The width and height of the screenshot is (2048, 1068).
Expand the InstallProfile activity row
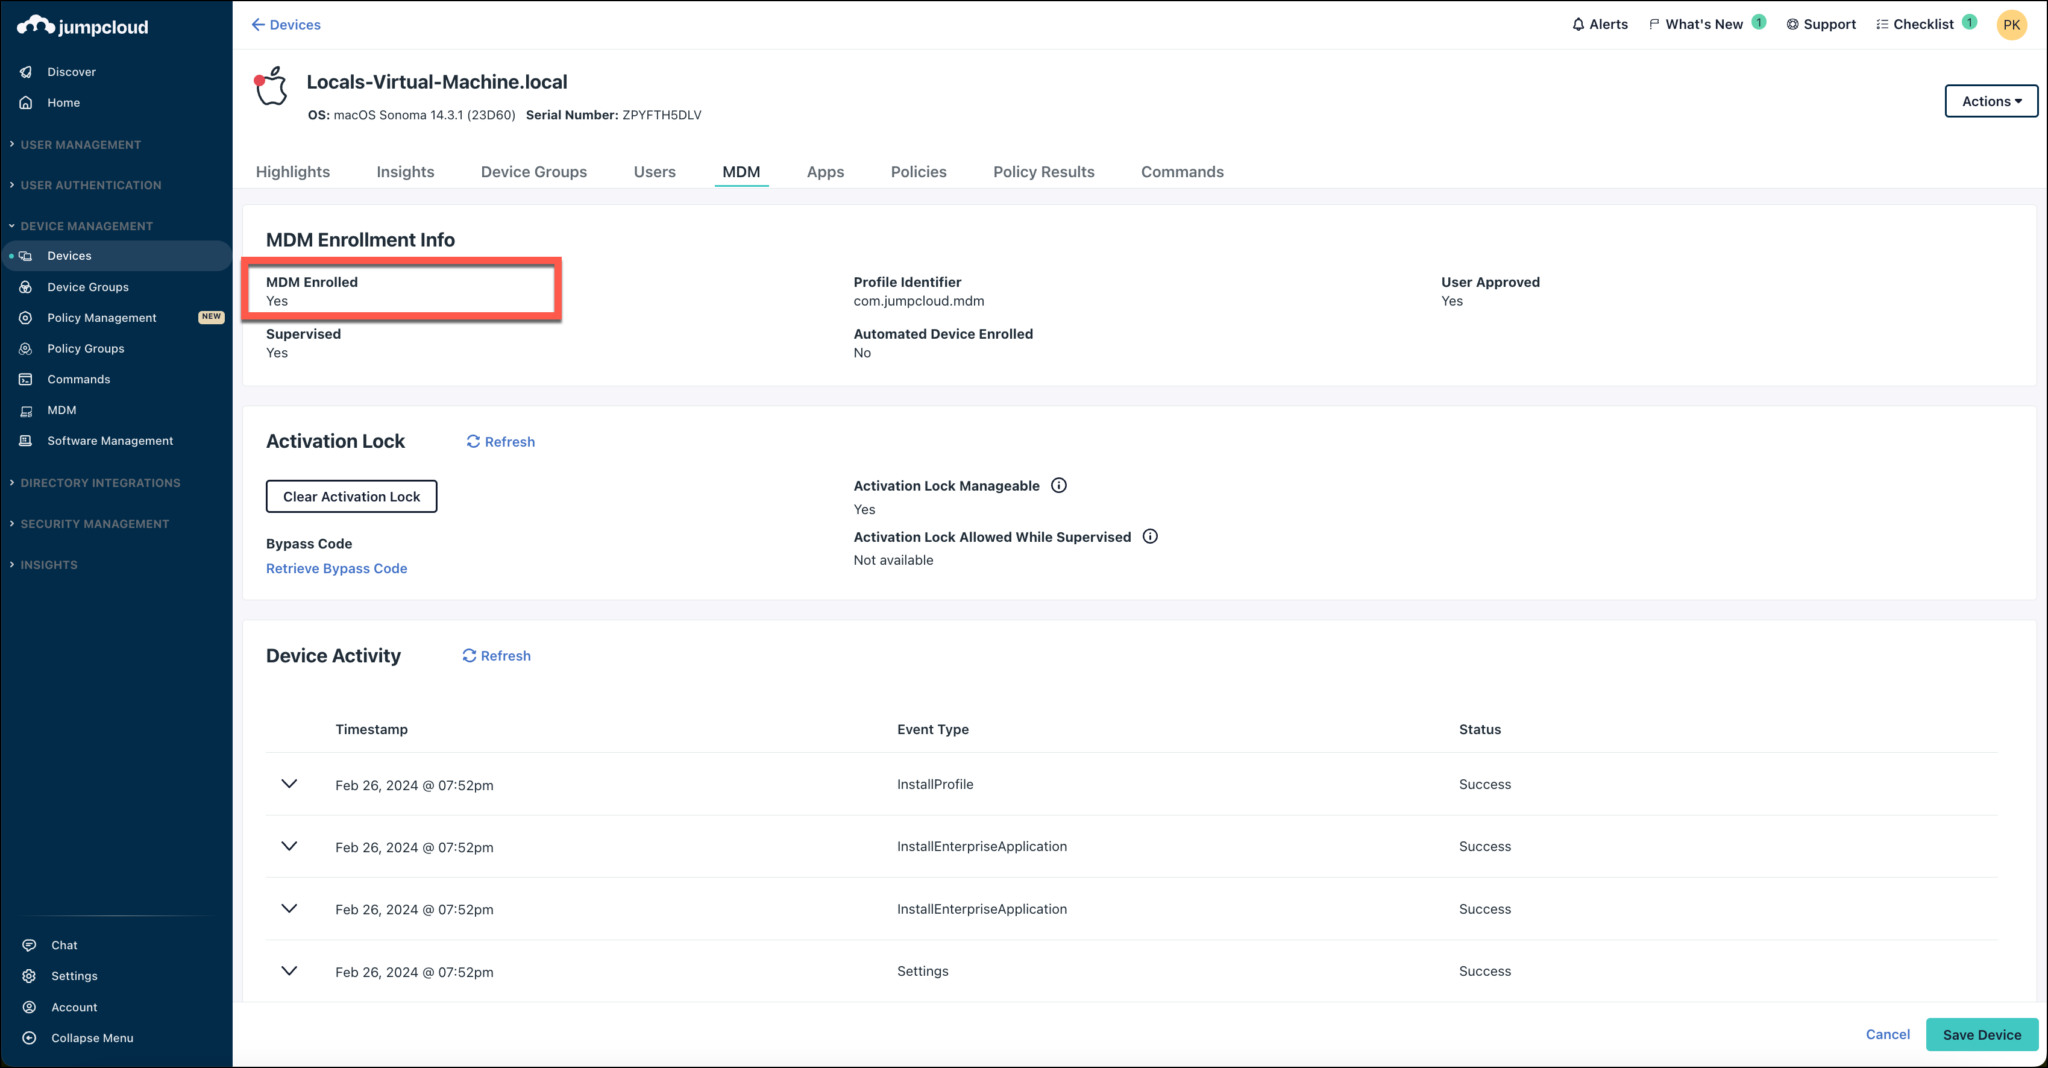[x=289, y=784]
